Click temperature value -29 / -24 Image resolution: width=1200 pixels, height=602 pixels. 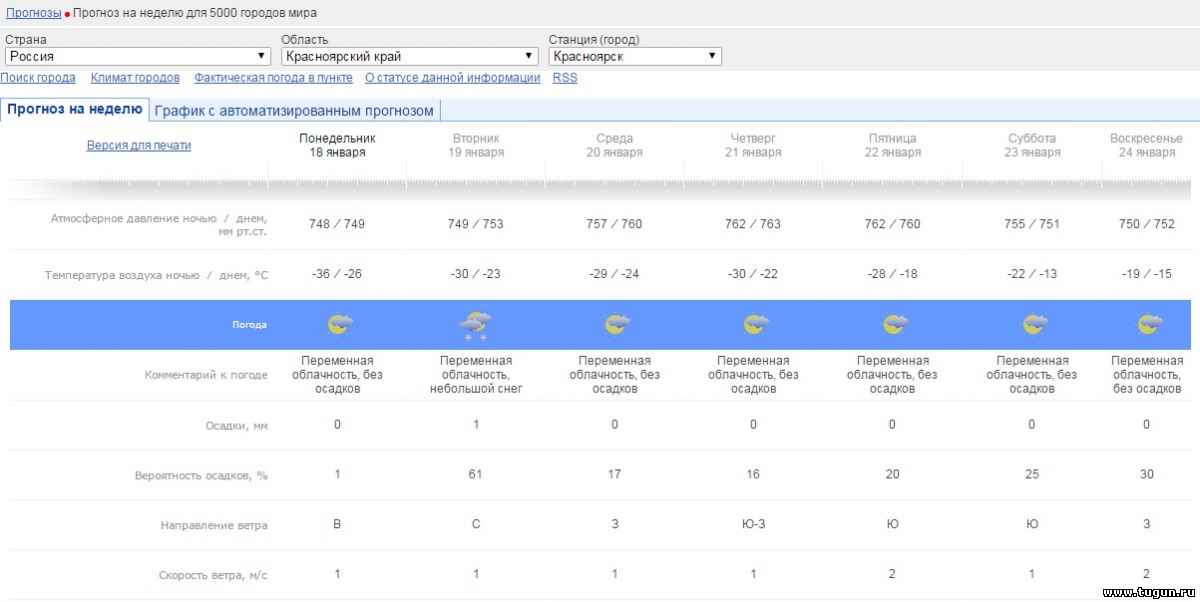click(614, 274)
